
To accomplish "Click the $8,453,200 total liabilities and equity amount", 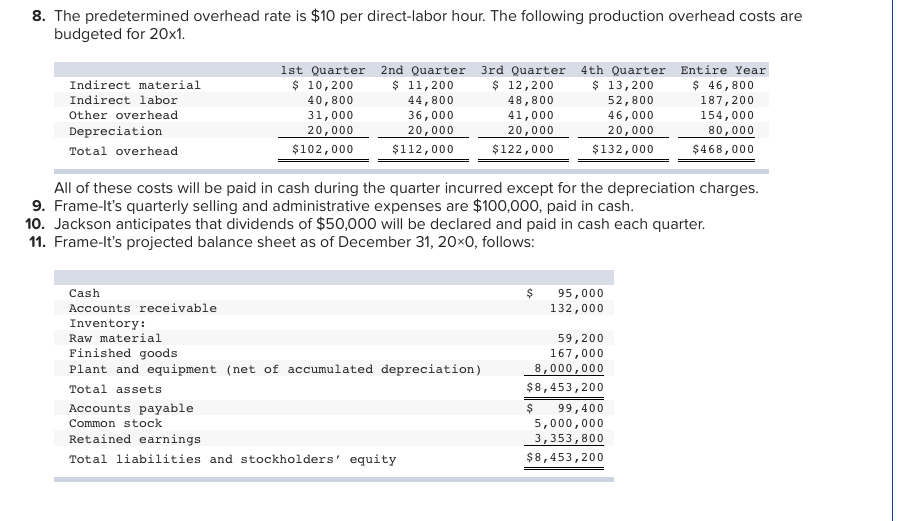I will pyautogui.click(x=565, y=457).
